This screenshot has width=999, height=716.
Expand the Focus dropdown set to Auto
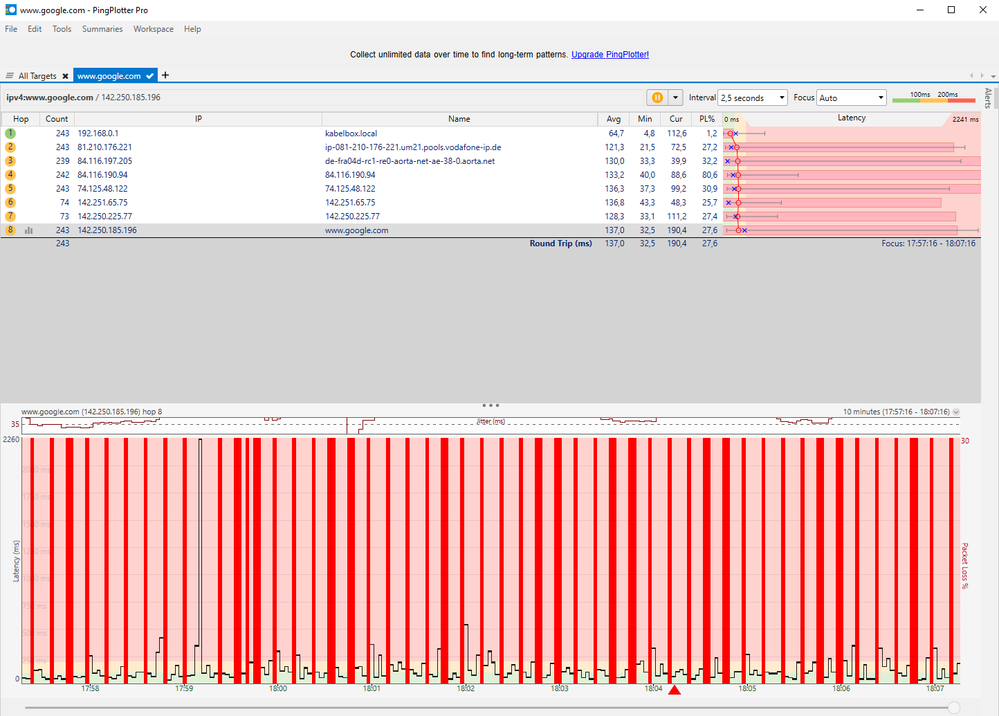coord(851,97)
